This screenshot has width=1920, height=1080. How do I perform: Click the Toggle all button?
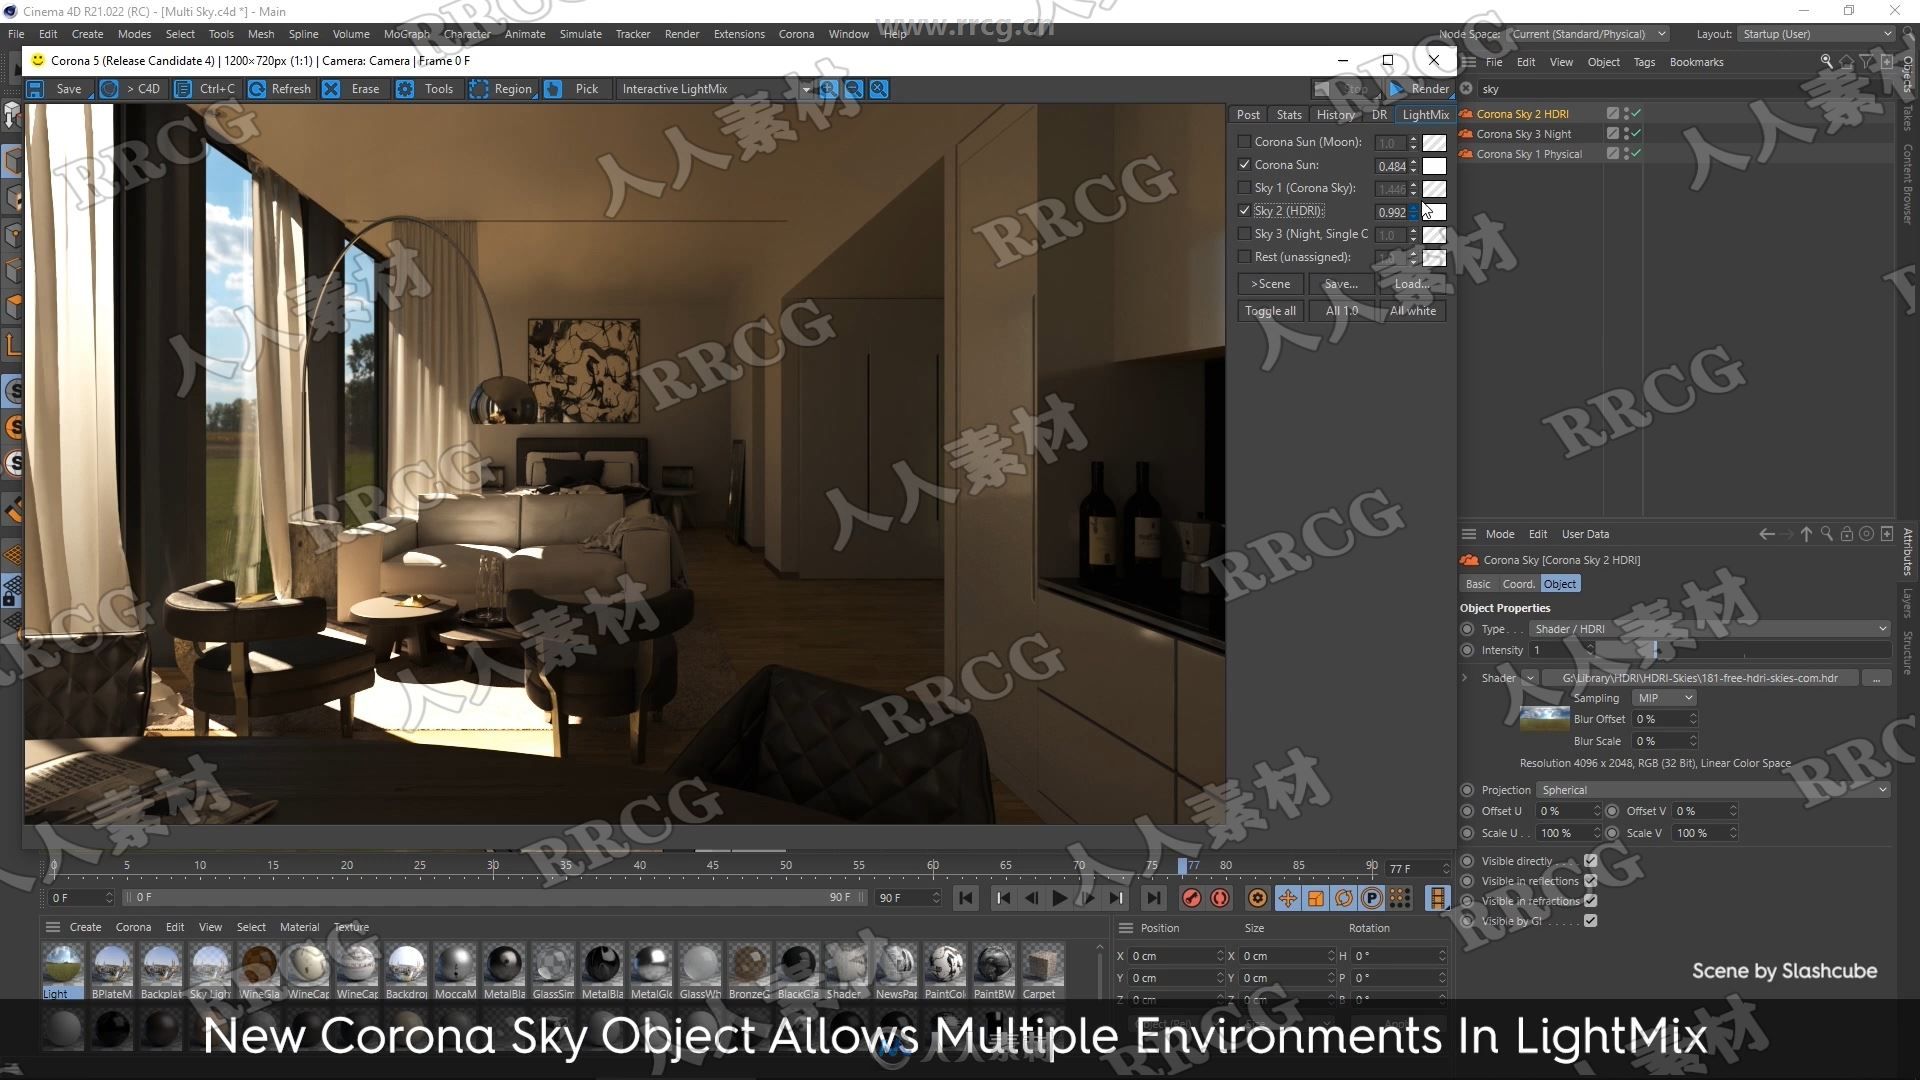(x=1270, y=311)
